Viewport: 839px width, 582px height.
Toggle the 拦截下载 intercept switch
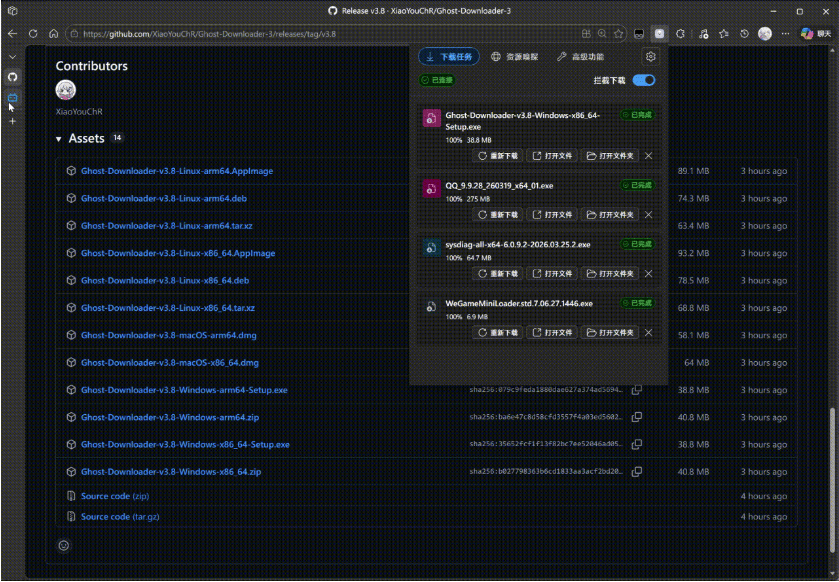point(644,80)
